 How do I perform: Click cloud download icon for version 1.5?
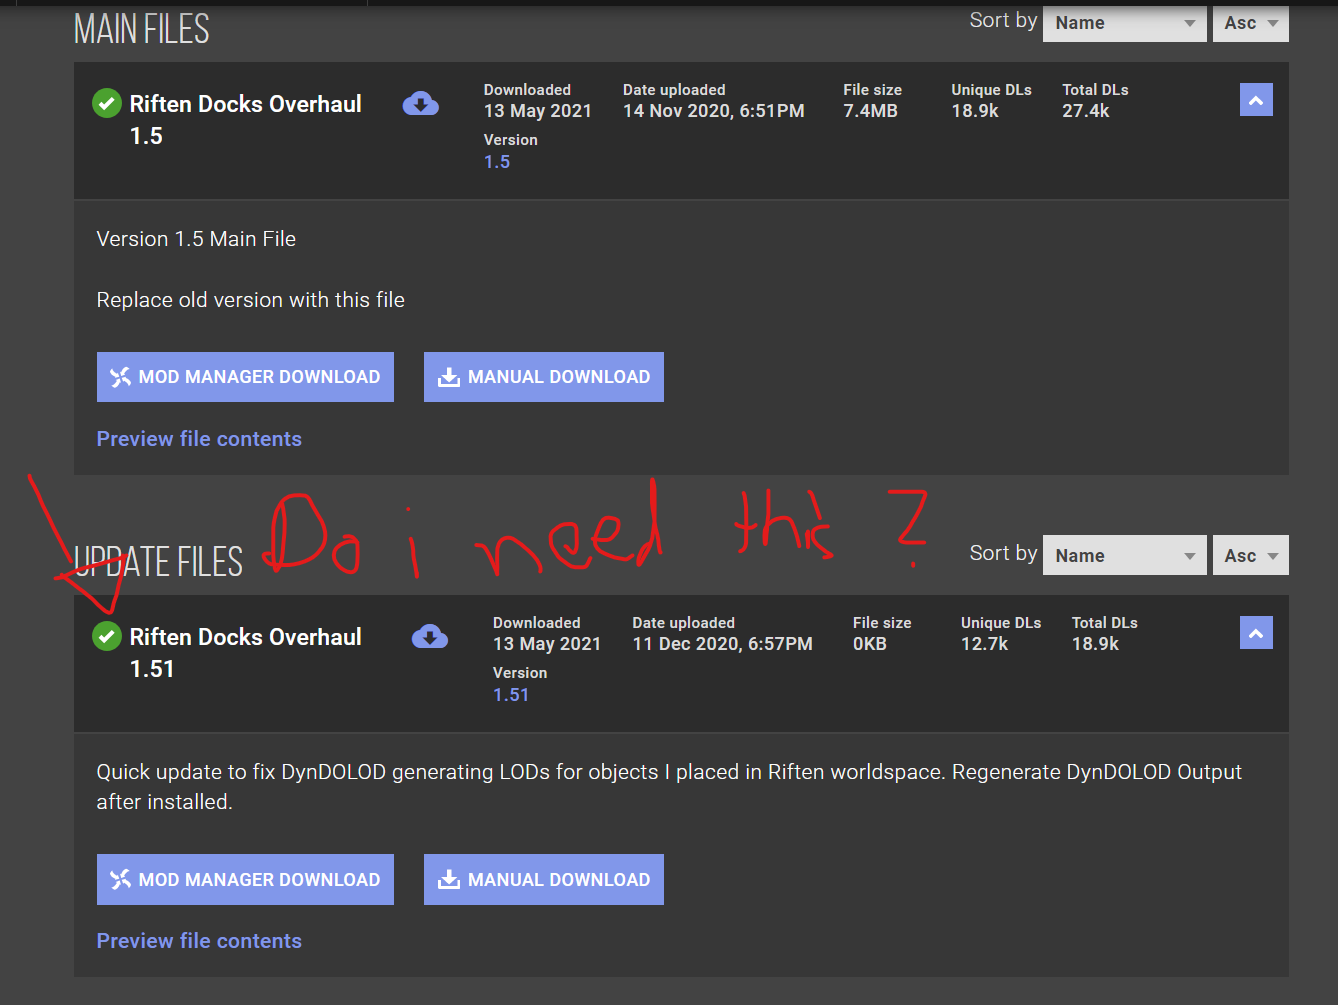(x=421, y=103)
